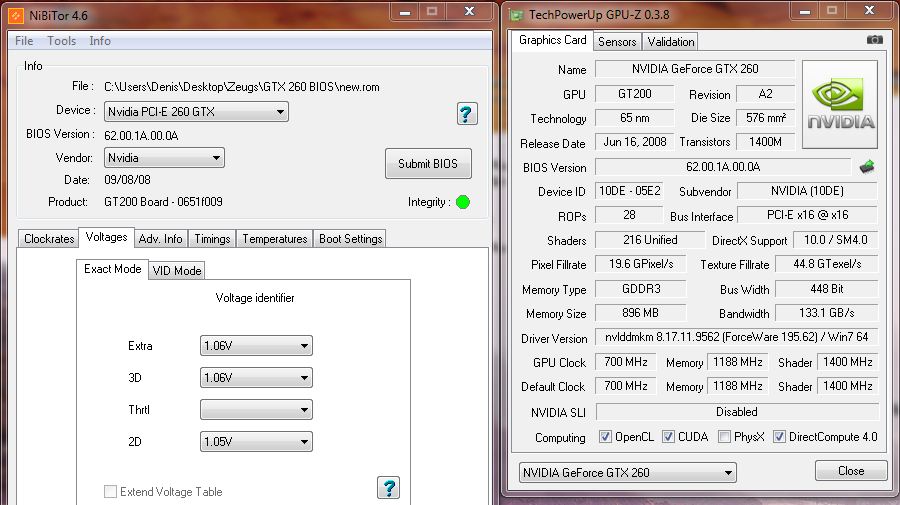Click the NiBiTor BIOS version 62.00.1A.00.0A text
The width and height of the screenshot is (900, 505).
pyautogui.click(x=141, y=136)
